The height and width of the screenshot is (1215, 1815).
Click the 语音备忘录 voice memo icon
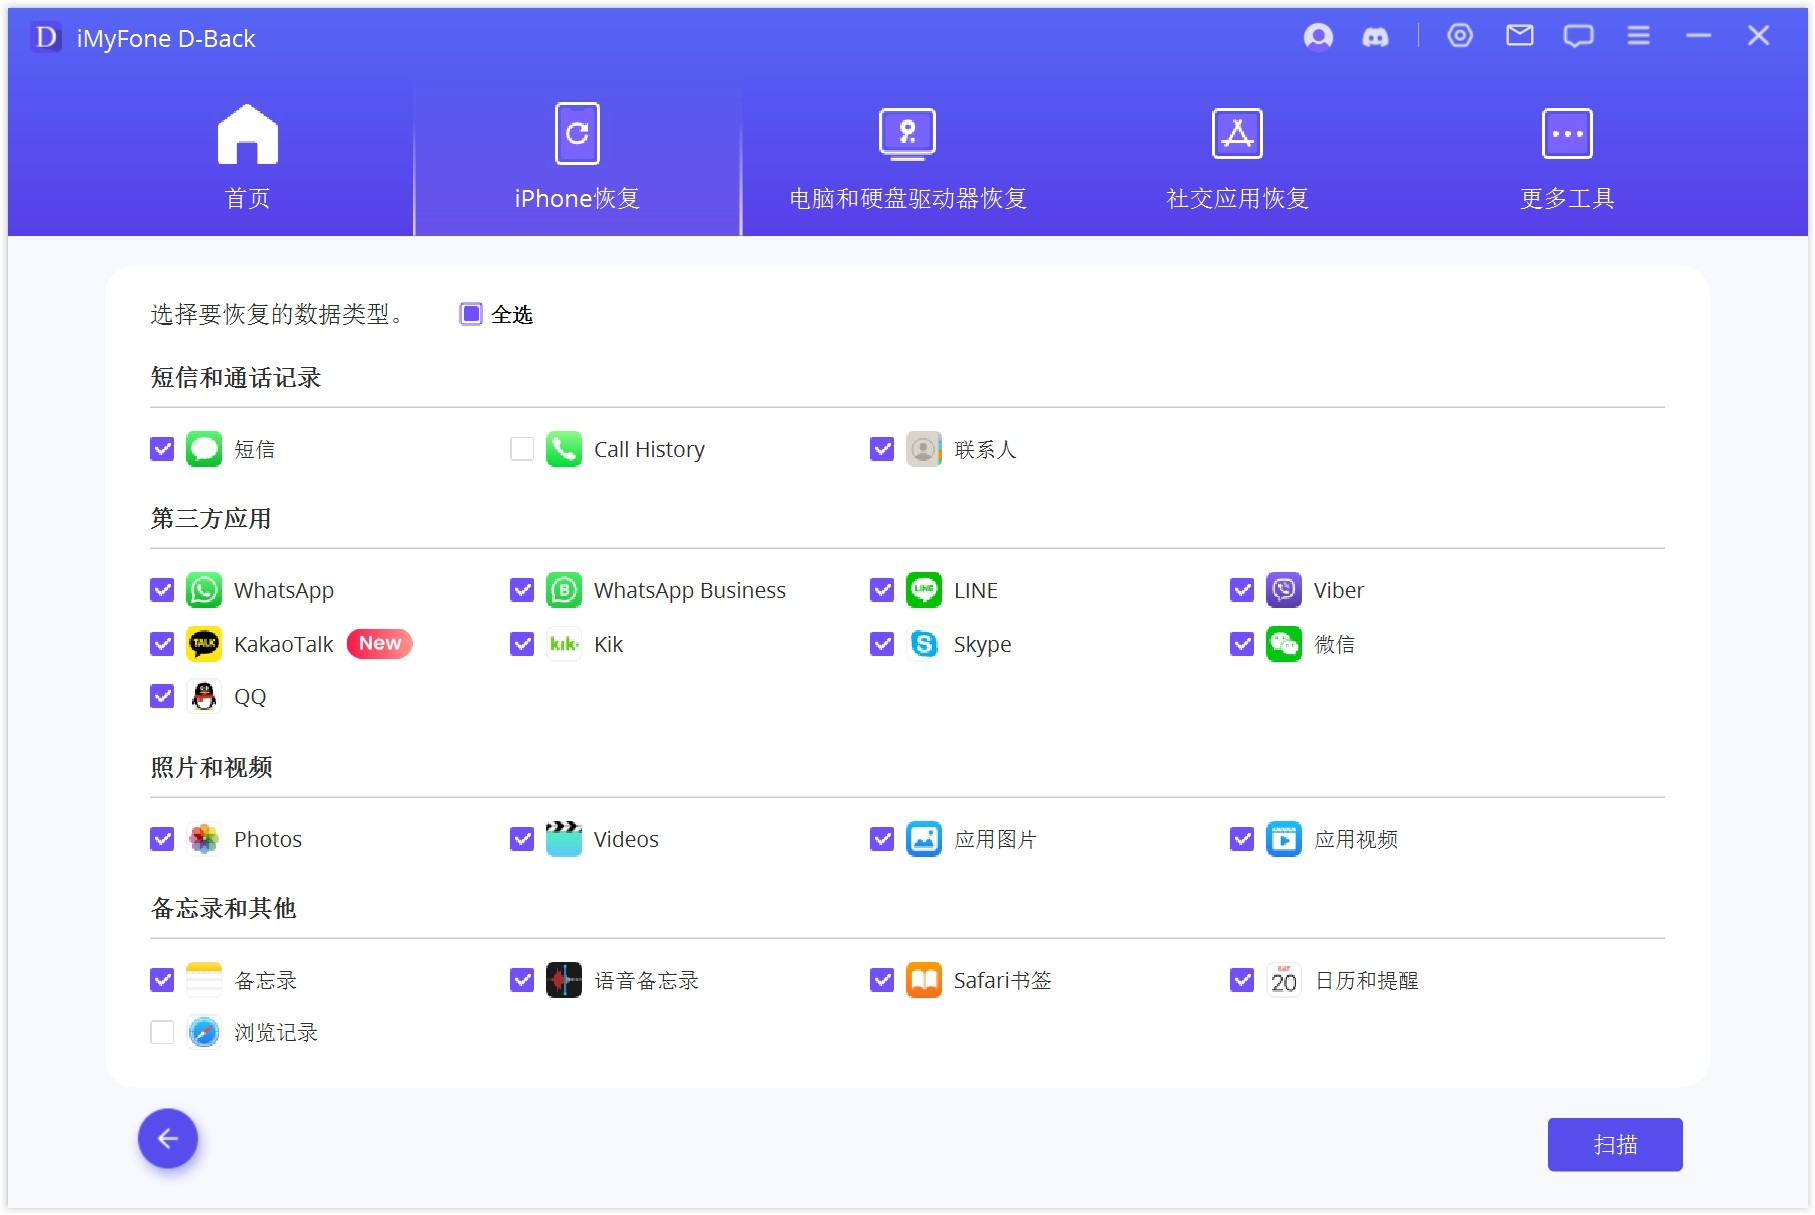tap(564, 980)
